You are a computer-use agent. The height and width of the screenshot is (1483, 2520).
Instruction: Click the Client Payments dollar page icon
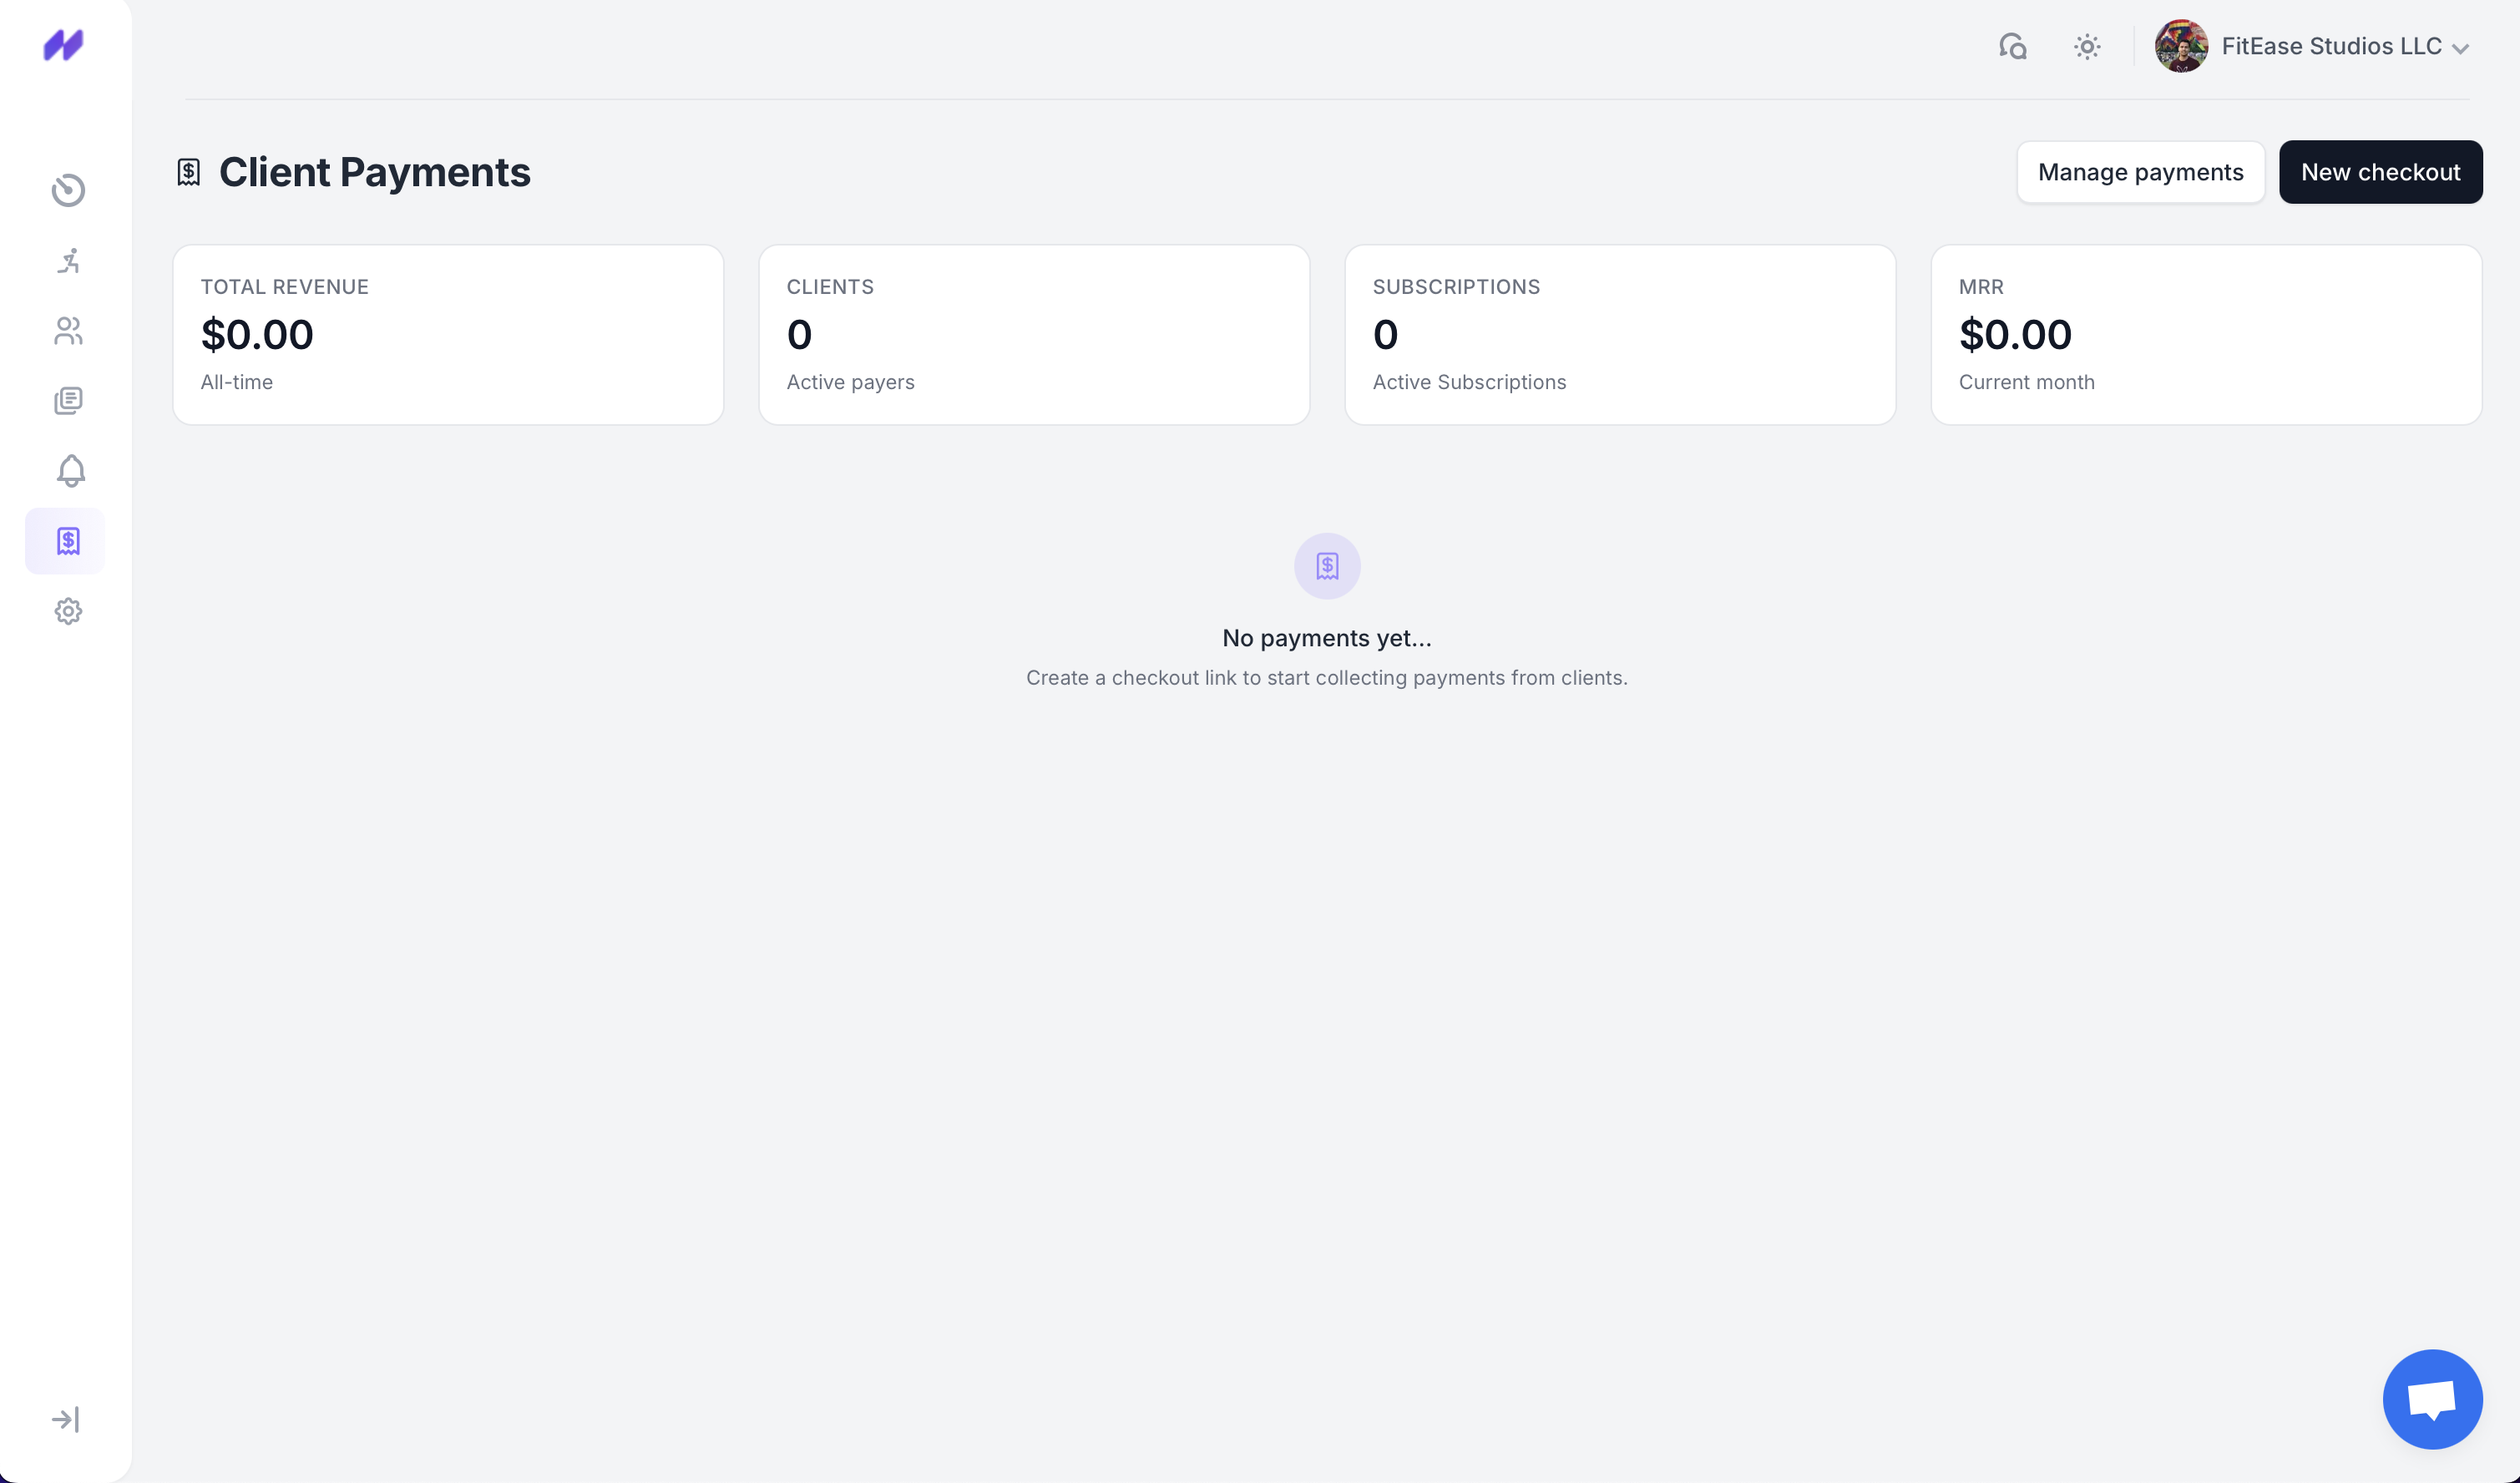189,171
